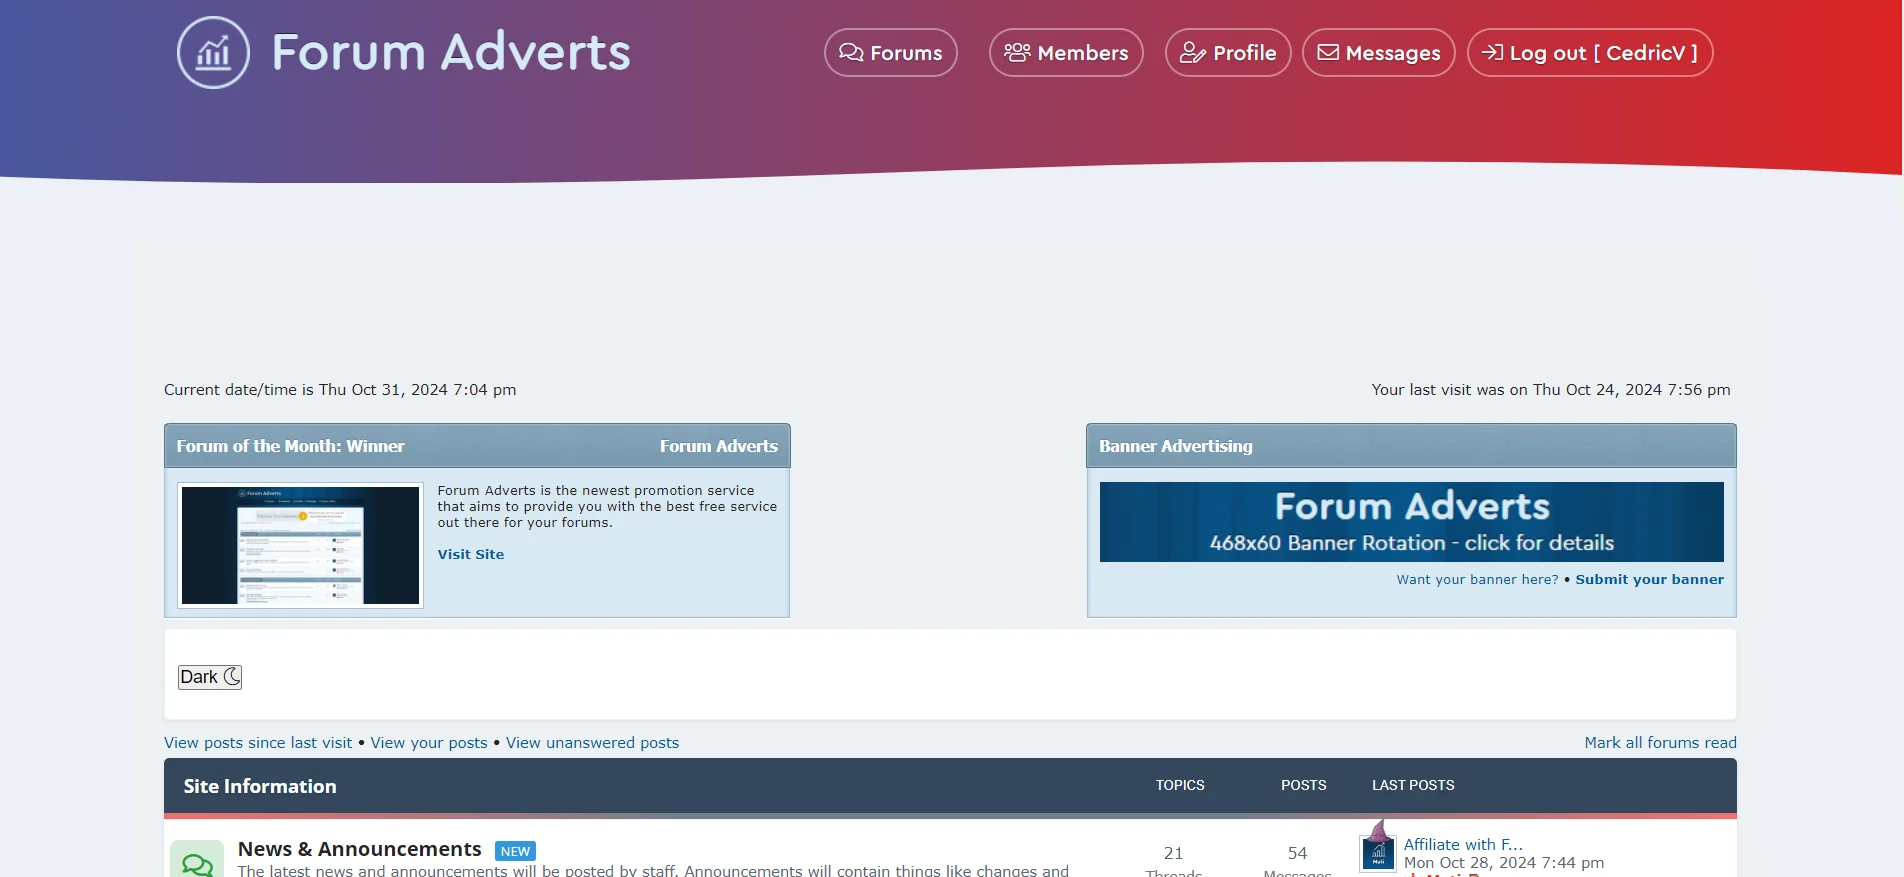The width and height of the screenshot is (1904, 877).
Task: Open View unanswered posts link
Action: [592, 743]
